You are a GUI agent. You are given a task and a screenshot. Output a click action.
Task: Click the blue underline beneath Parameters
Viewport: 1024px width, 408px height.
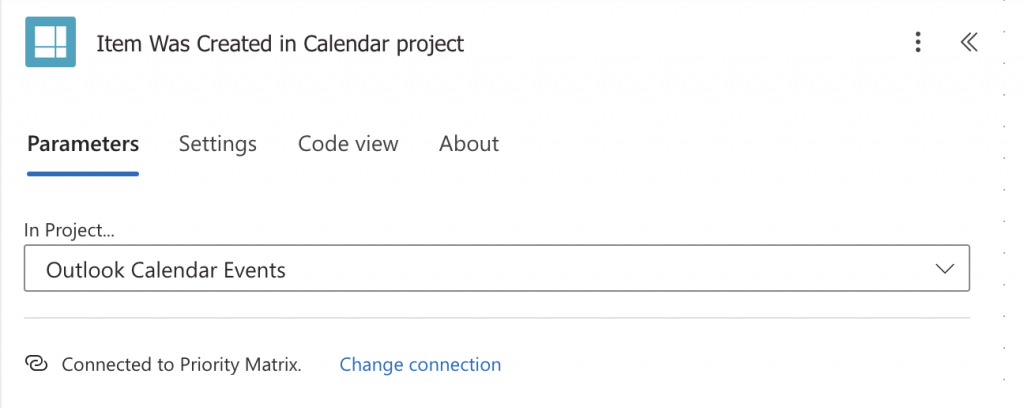(x=83, y=173)
